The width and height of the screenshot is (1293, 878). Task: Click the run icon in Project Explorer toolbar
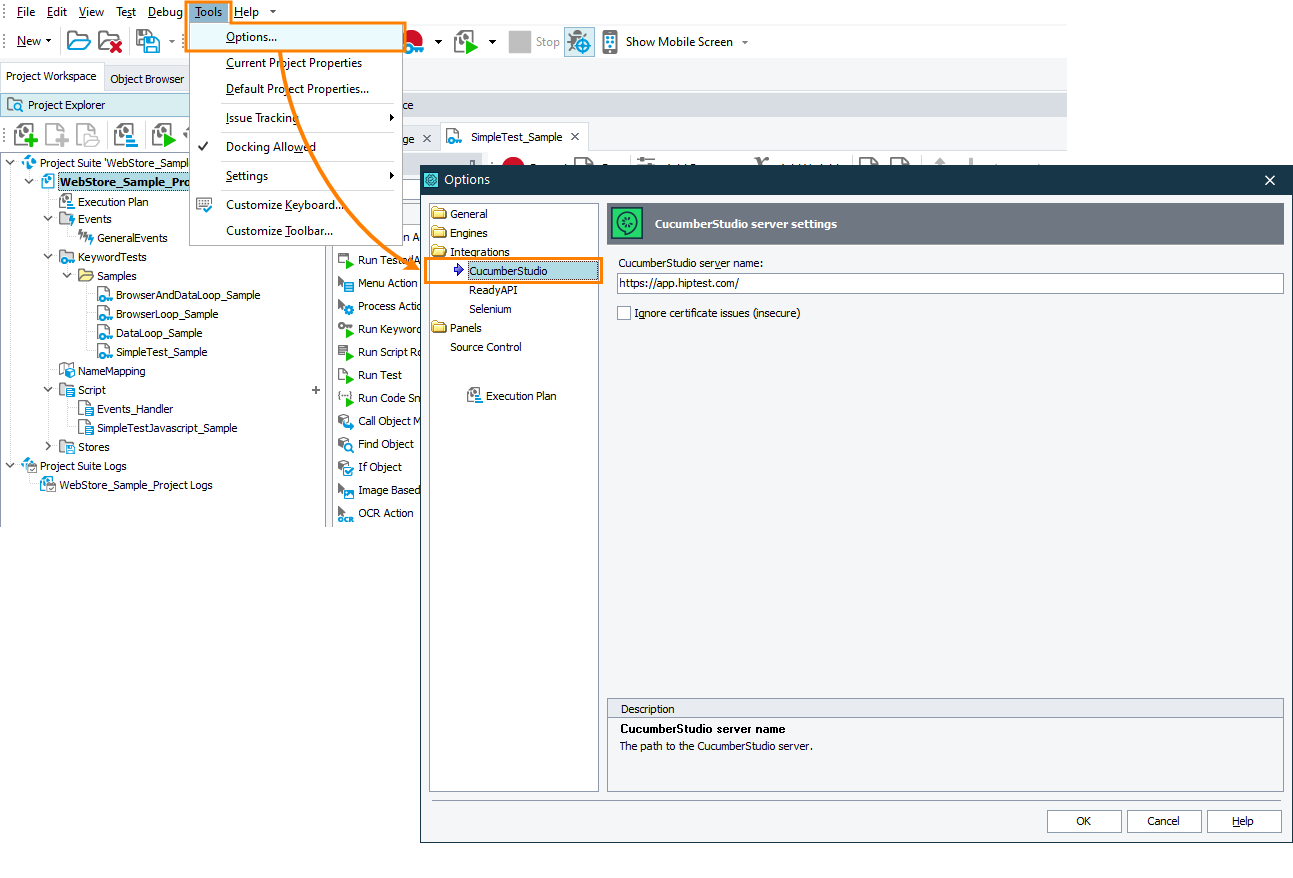(x=163, y=135)
